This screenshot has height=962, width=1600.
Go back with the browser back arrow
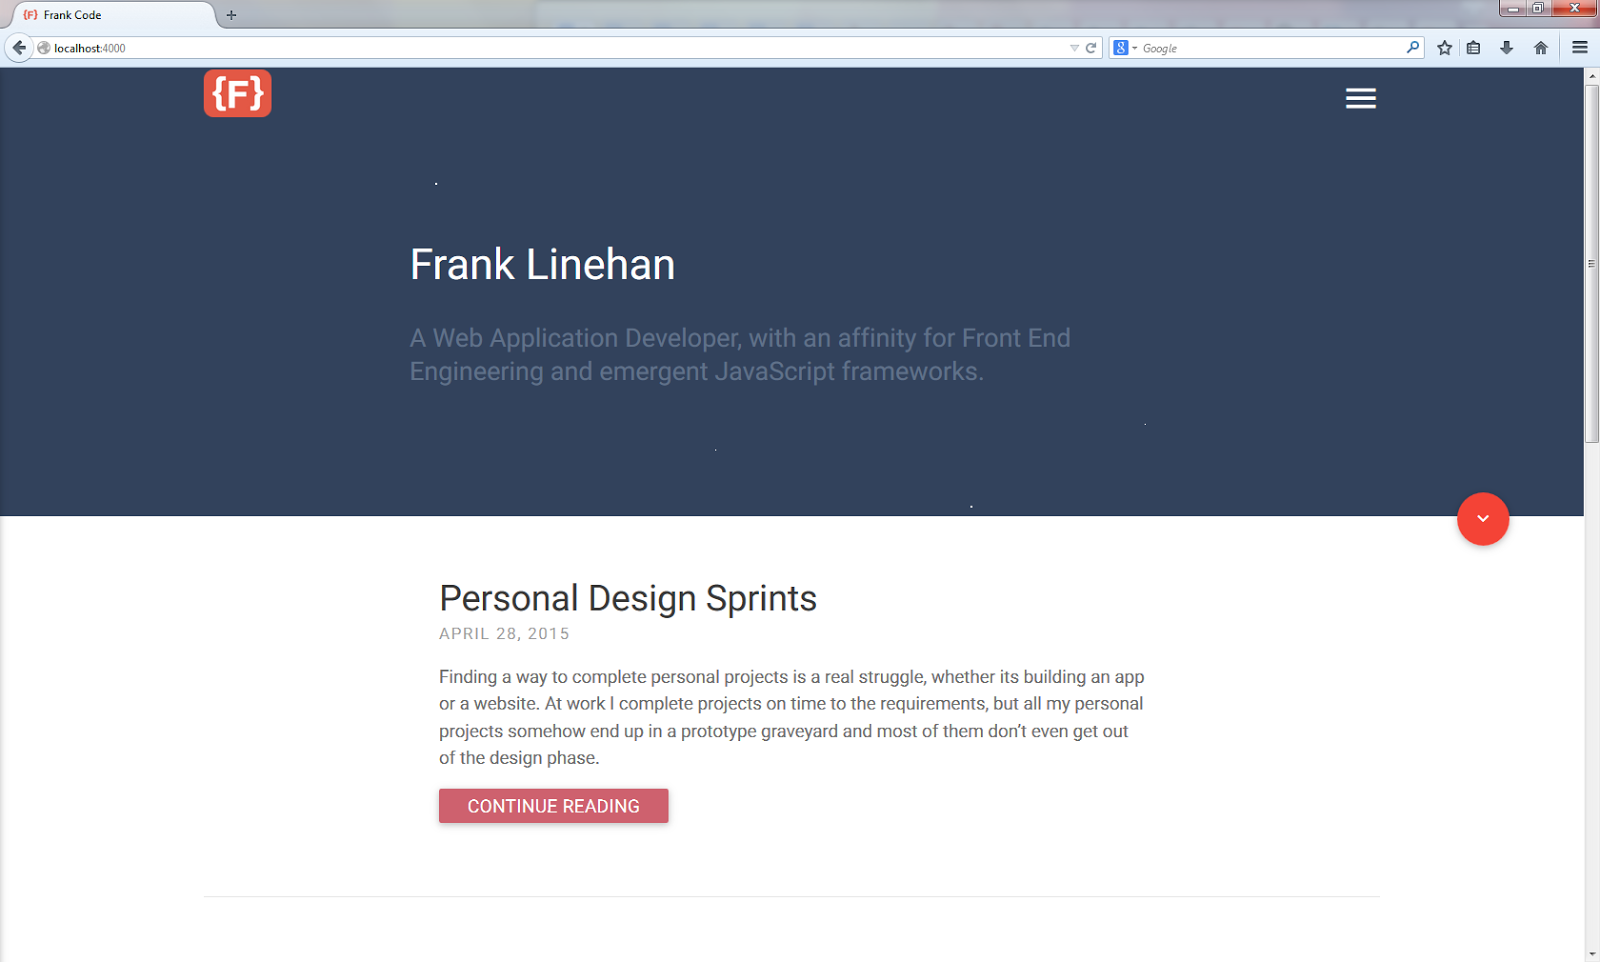pos(18,48)
